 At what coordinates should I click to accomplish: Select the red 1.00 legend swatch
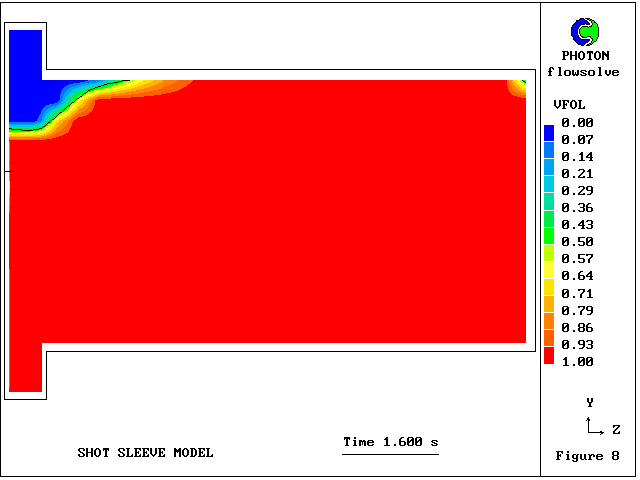pos(549,356)
